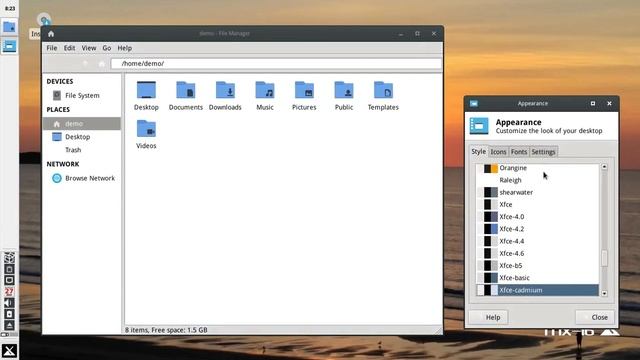The height and width of the screenshot is (360, 640).
Task: Select the Xfce-4.4 theme
Action: pos(537,241)
